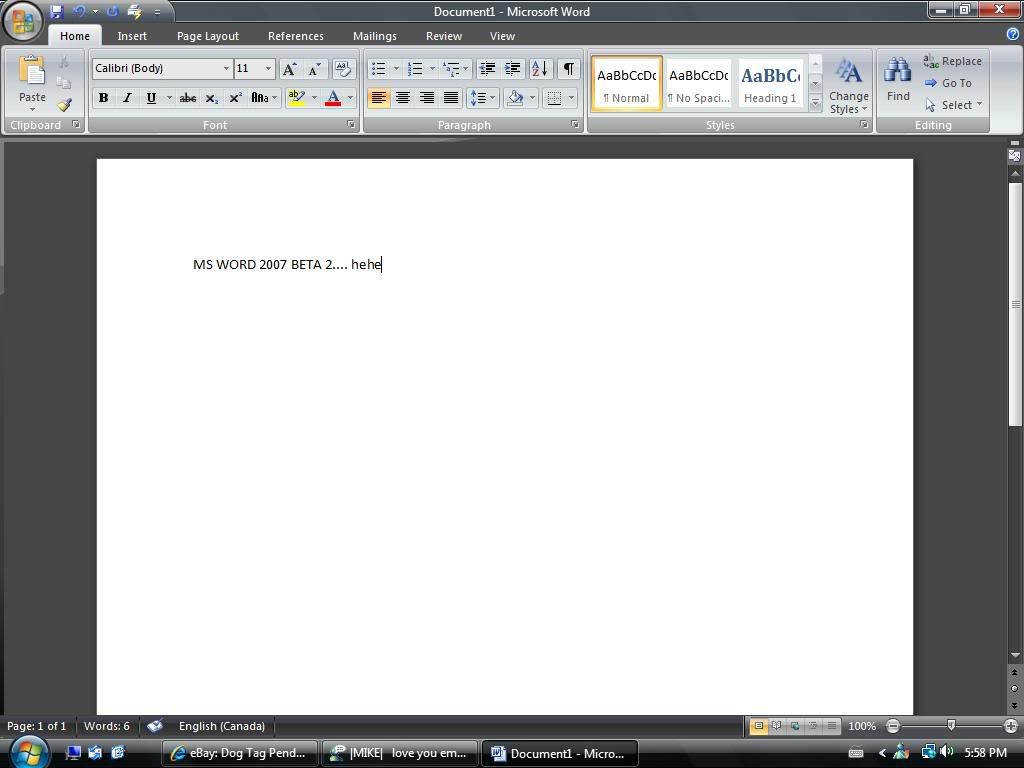Open the Line Spacing dropdown
The width and height of the screenshot is (1024, 768).
tap(483, 98)
